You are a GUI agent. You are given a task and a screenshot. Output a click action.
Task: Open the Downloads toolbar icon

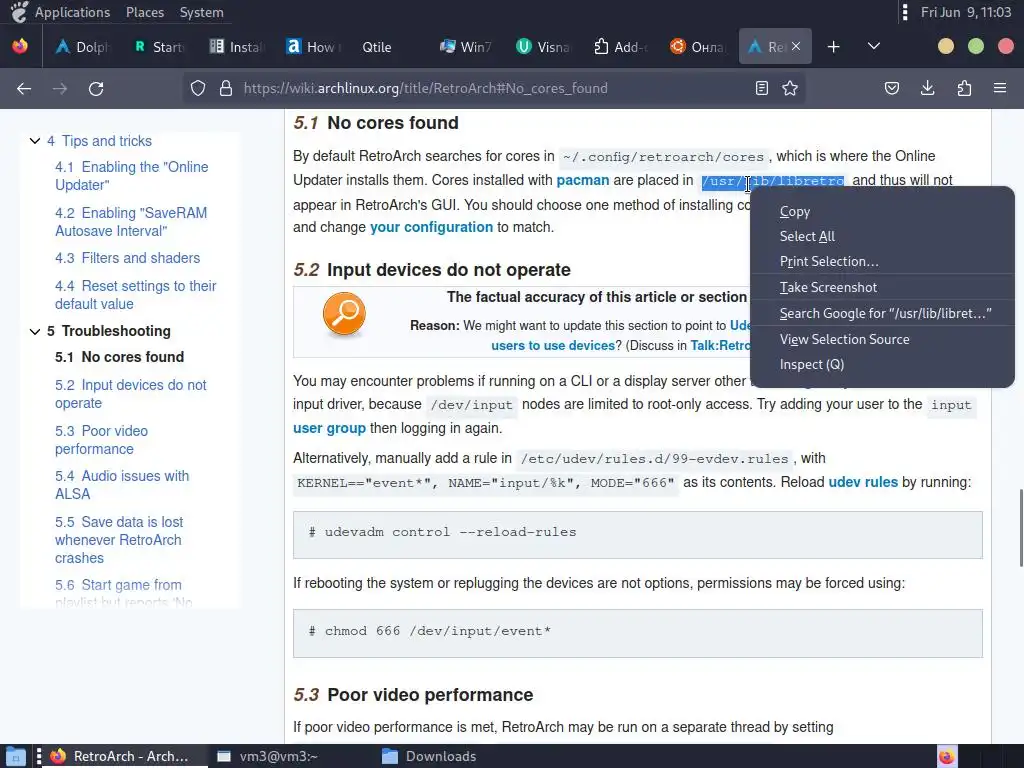927,88
